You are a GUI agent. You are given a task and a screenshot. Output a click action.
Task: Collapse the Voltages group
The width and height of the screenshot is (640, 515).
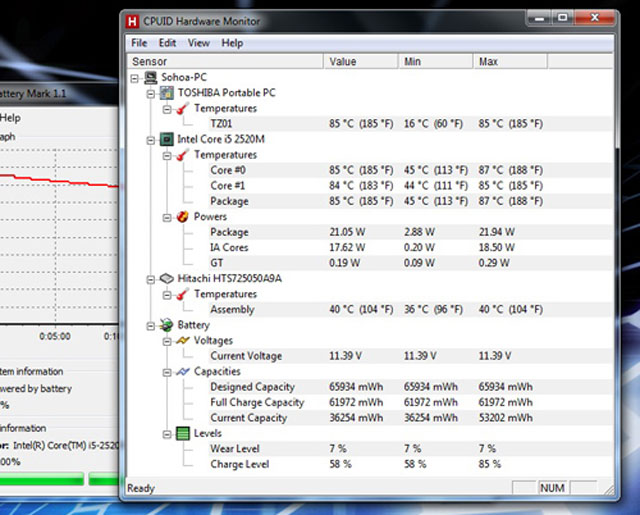click(x=167, y=342)
